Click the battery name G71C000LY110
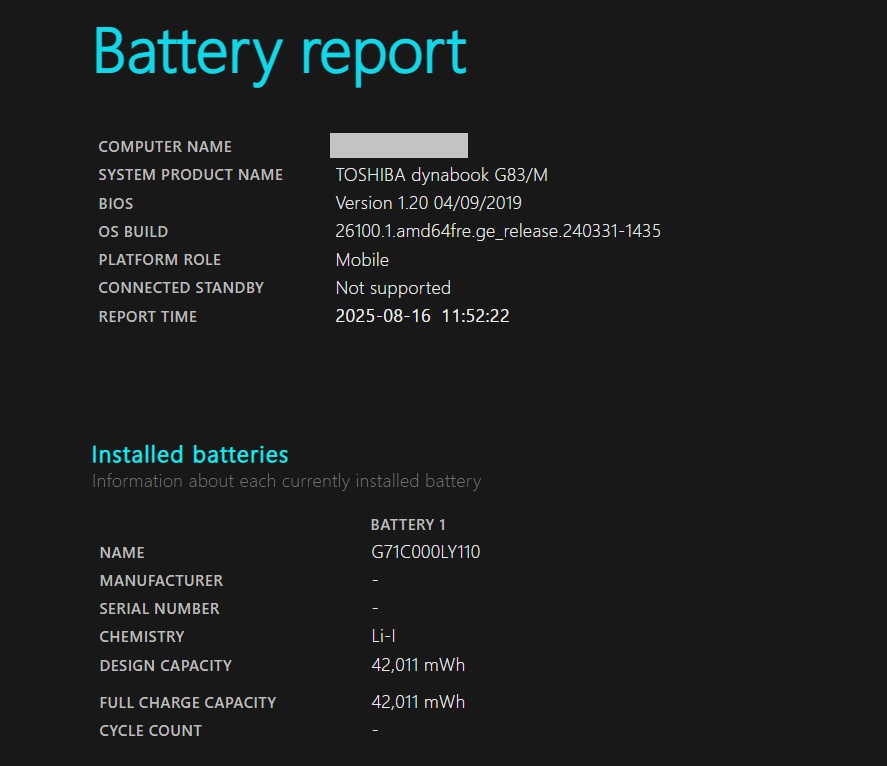Screen dimensions: 887x766 click(425, 552)
